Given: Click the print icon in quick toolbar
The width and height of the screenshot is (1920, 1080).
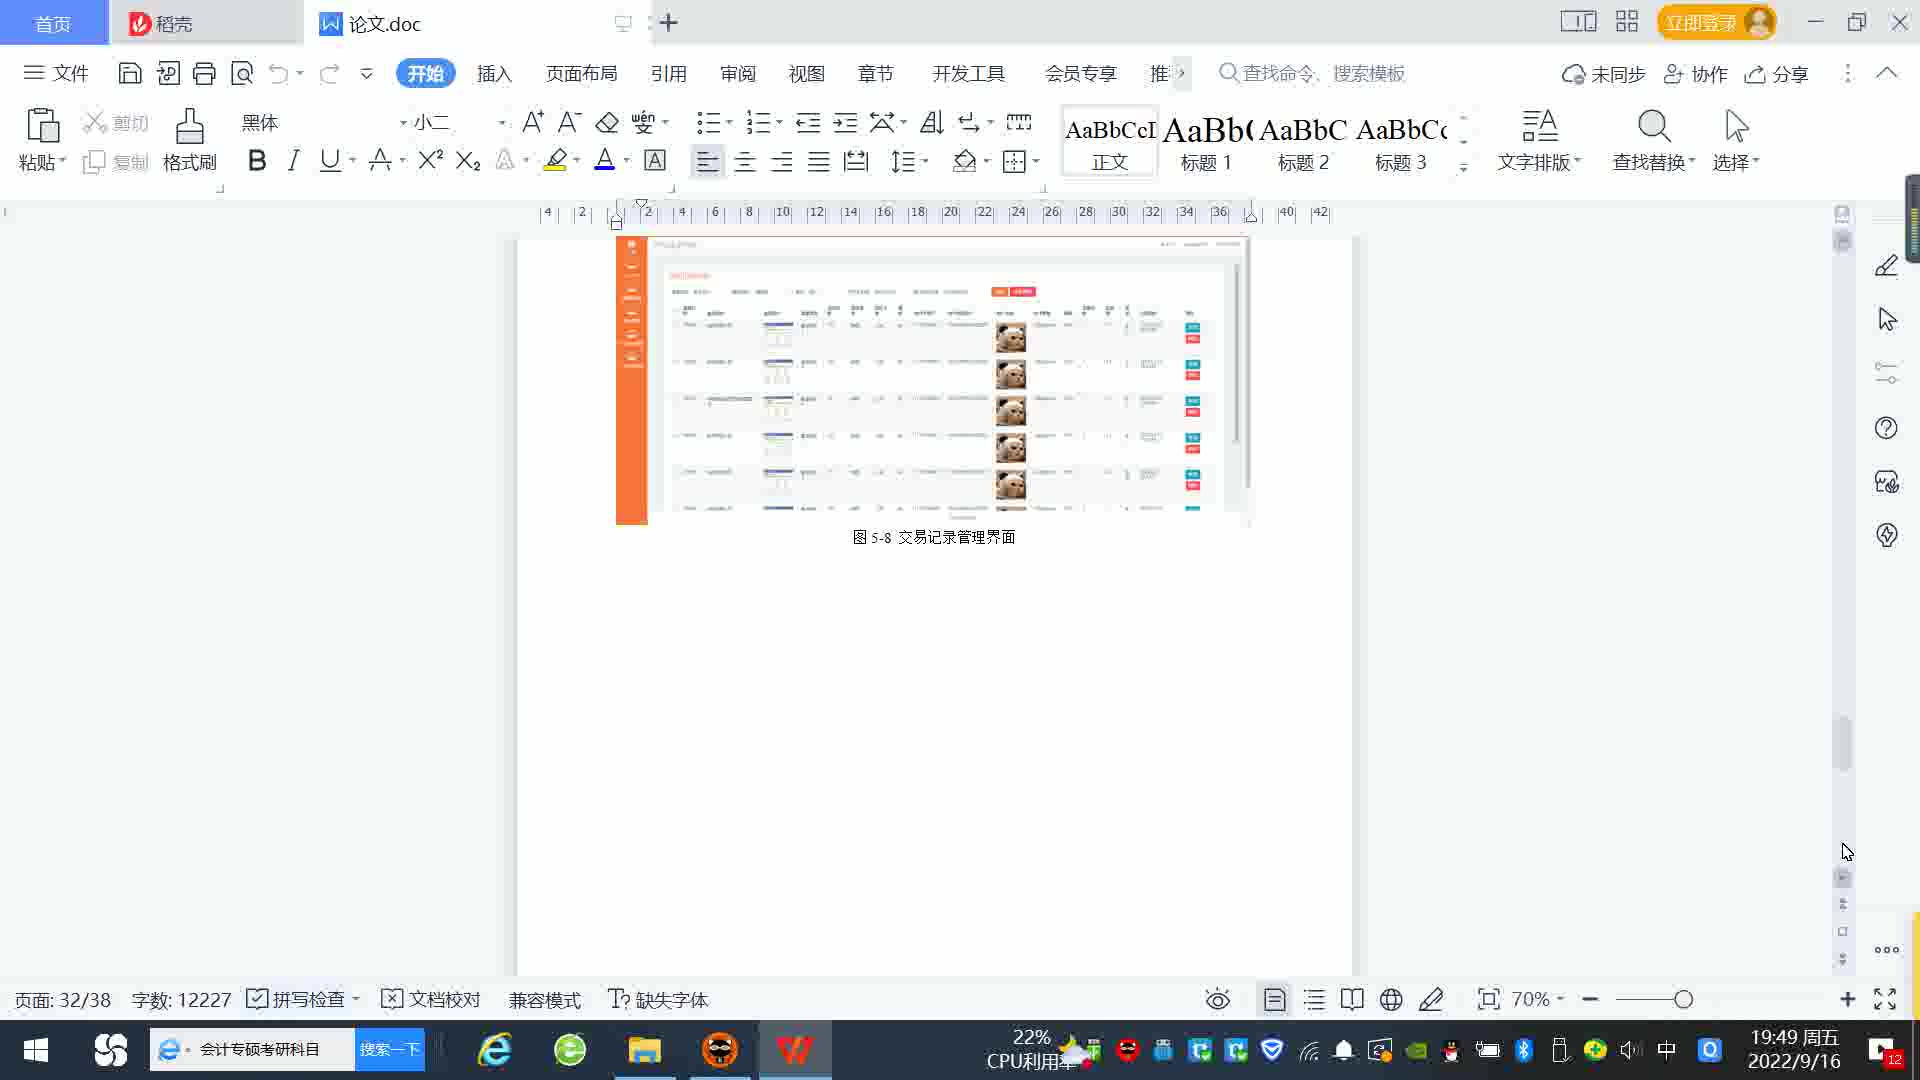Looking at the screenshot, I should (x=204, y=73).
